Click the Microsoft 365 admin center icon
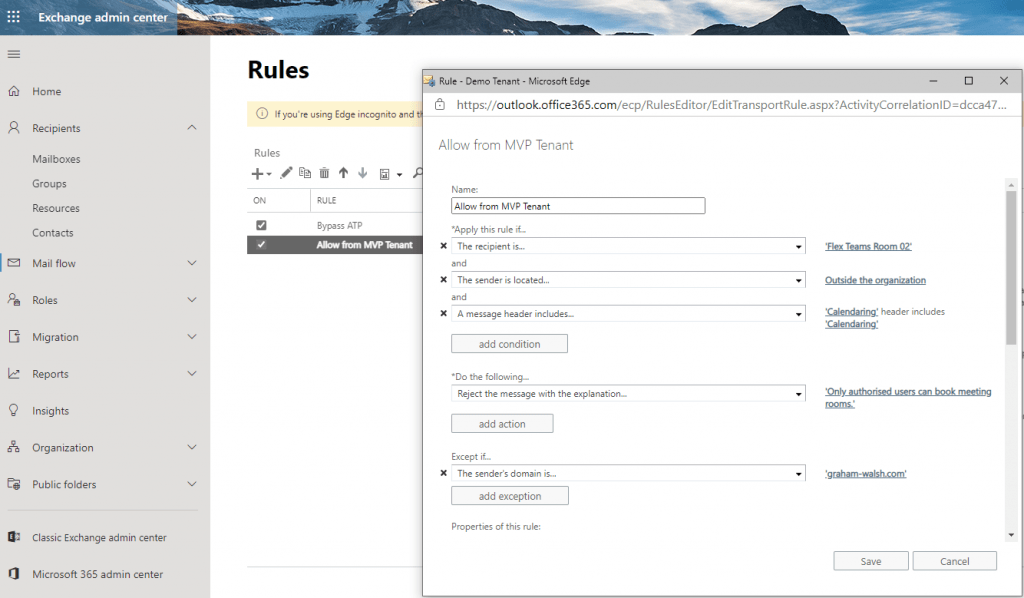This screenshot has width=1024, height=598. 14,574
